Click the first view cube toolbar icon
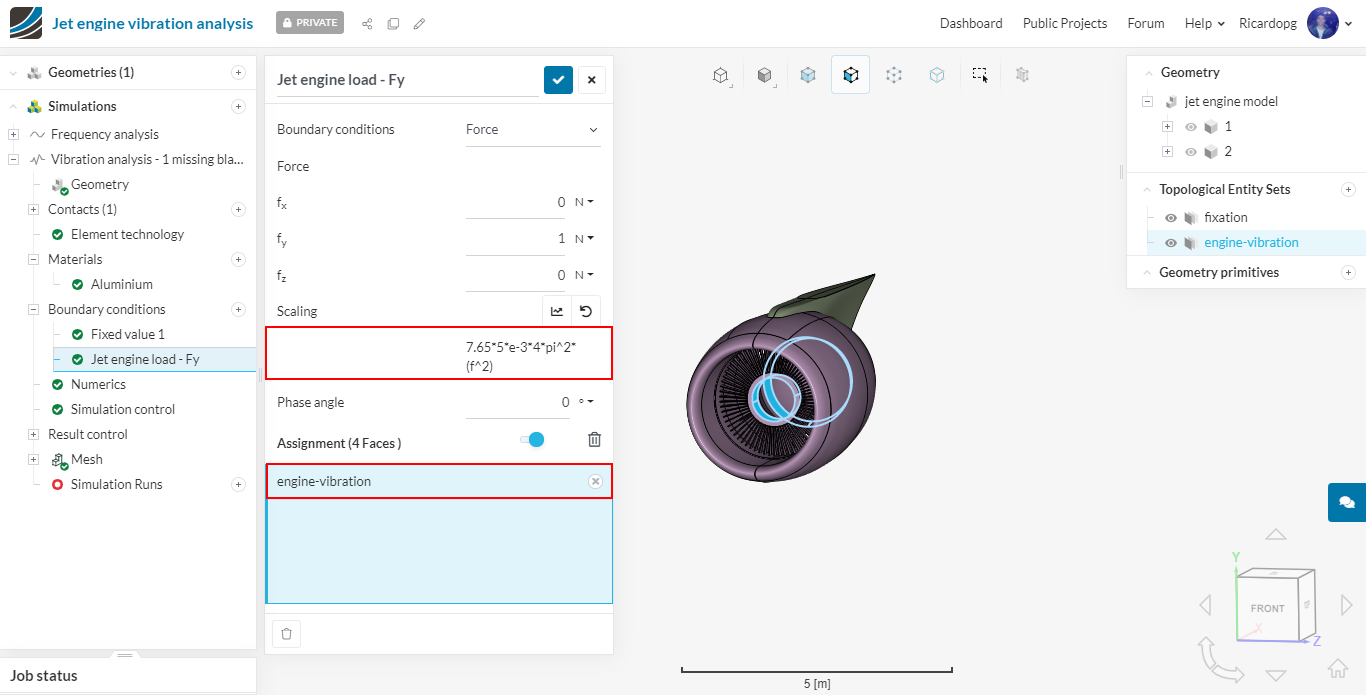Viewport: 1366px width, 695px height. [x=720, y=75]
